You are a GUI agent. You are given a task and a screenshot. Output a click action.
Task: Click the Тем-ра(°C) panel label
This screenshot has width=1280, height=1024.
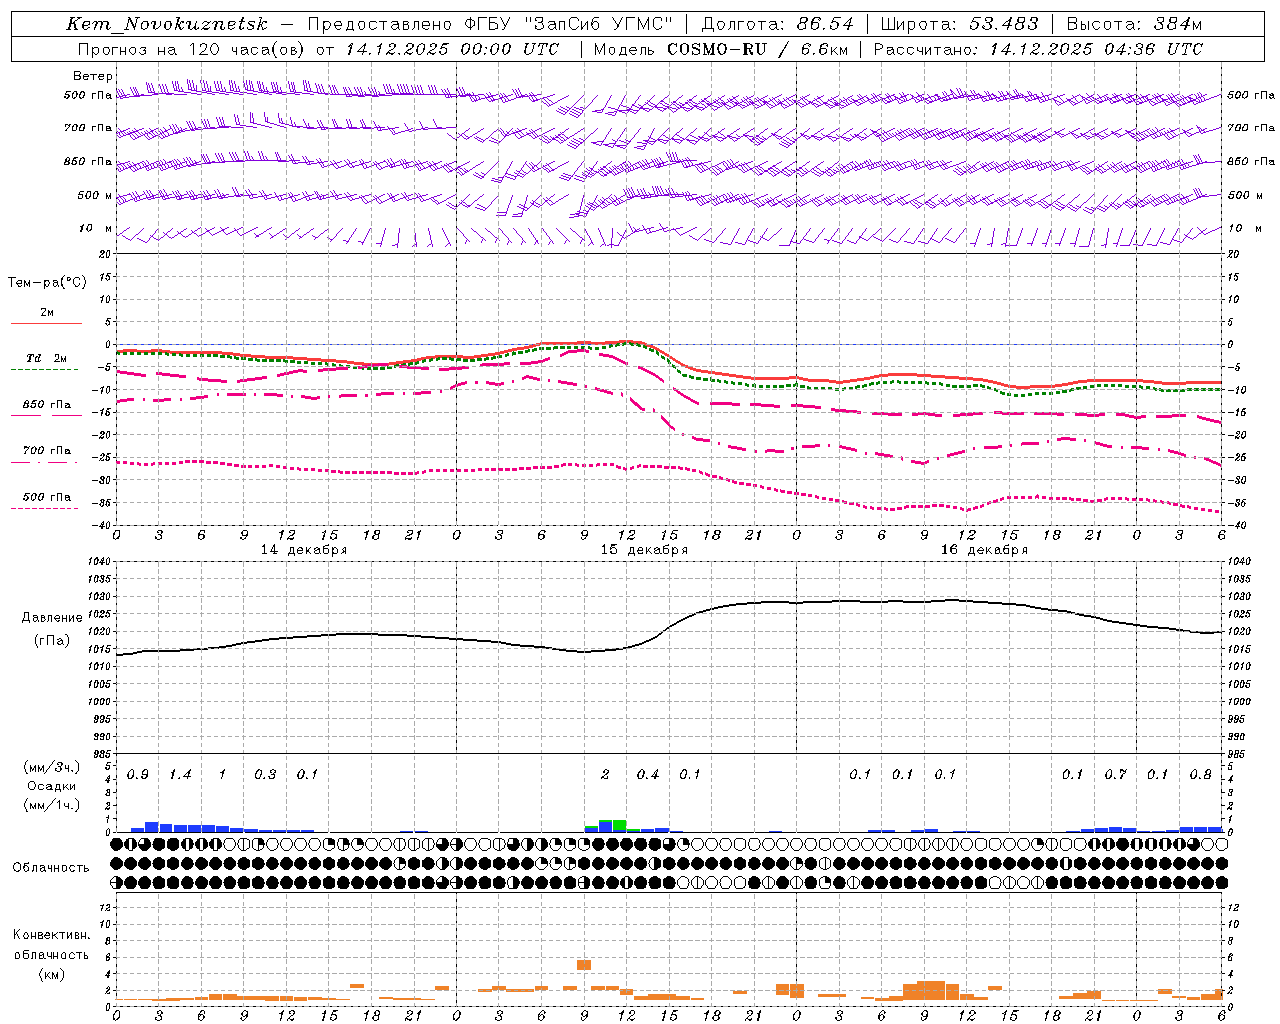point(47,283)
